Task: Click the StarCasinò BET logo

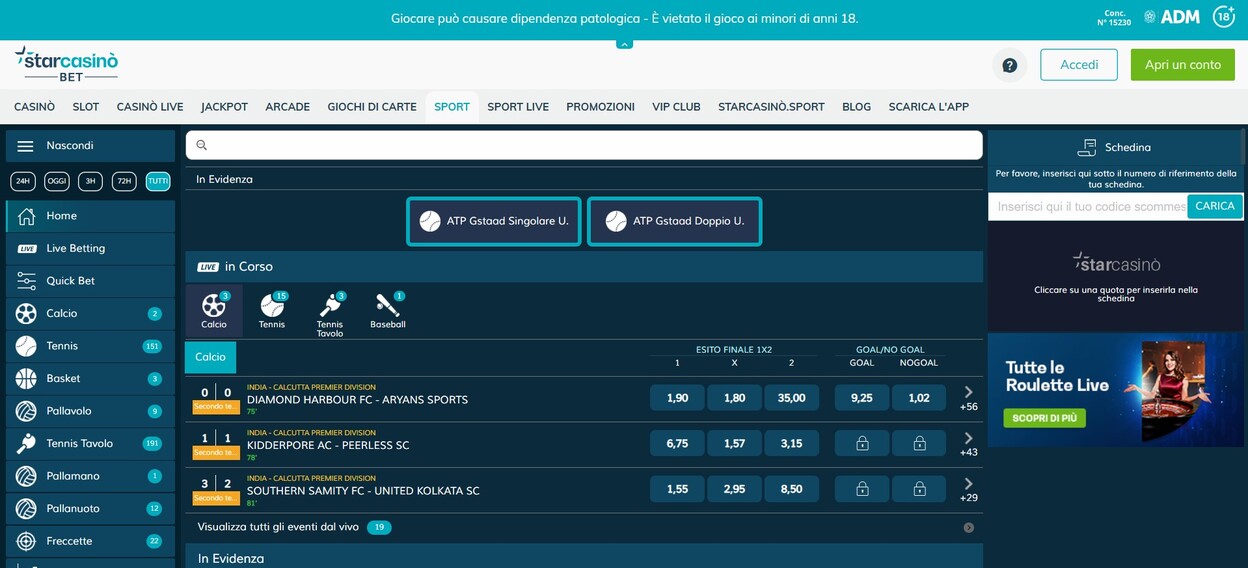Action: pos(66,64)
